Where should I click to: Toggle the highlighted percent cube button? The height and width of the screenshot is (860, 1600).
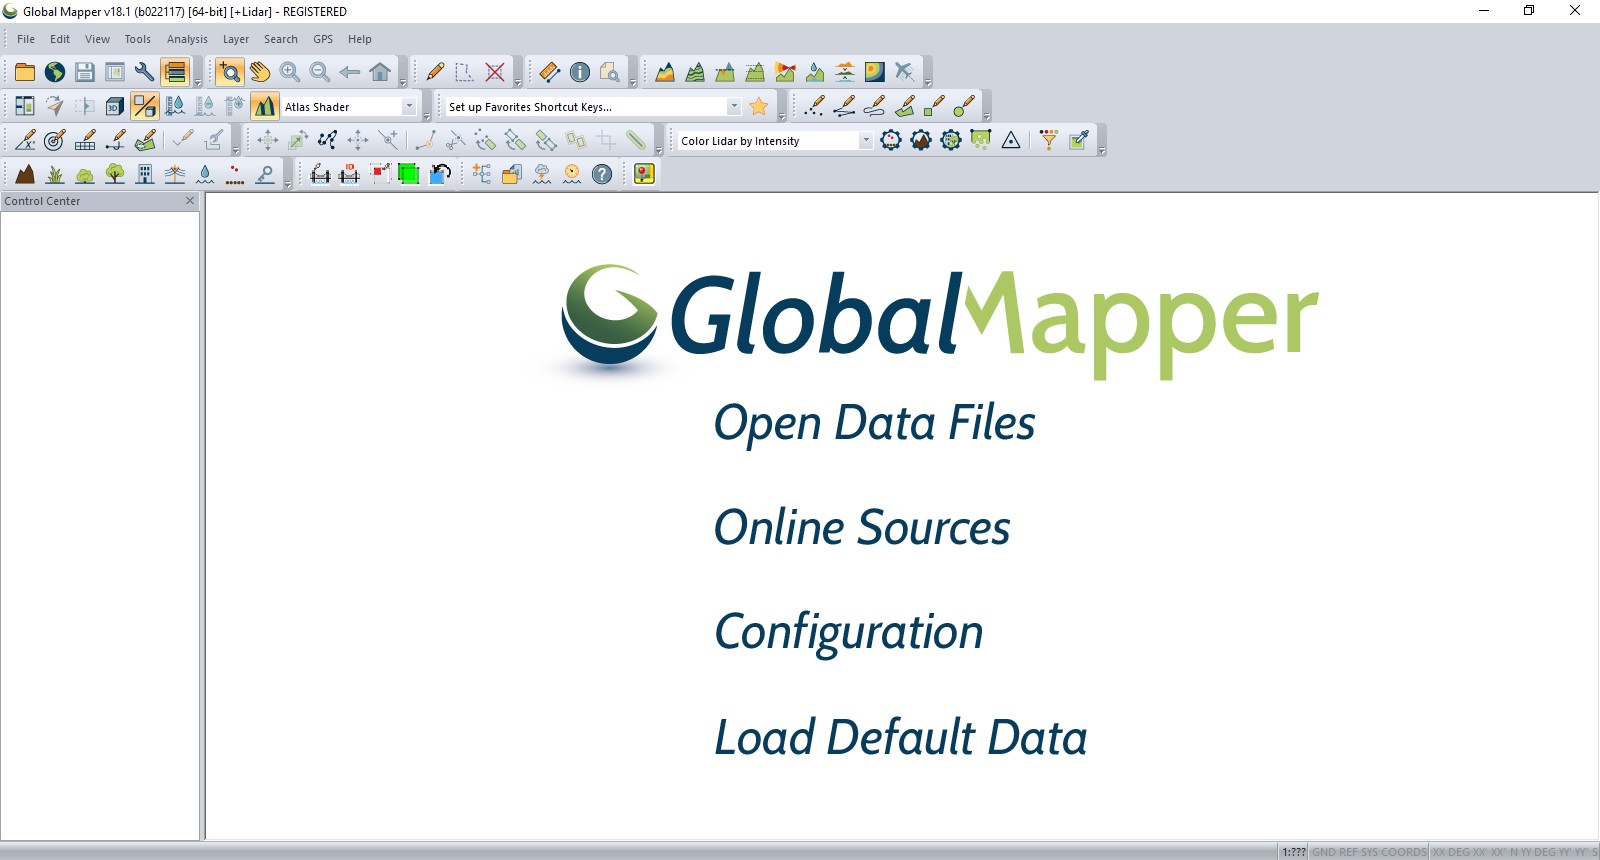145,106
